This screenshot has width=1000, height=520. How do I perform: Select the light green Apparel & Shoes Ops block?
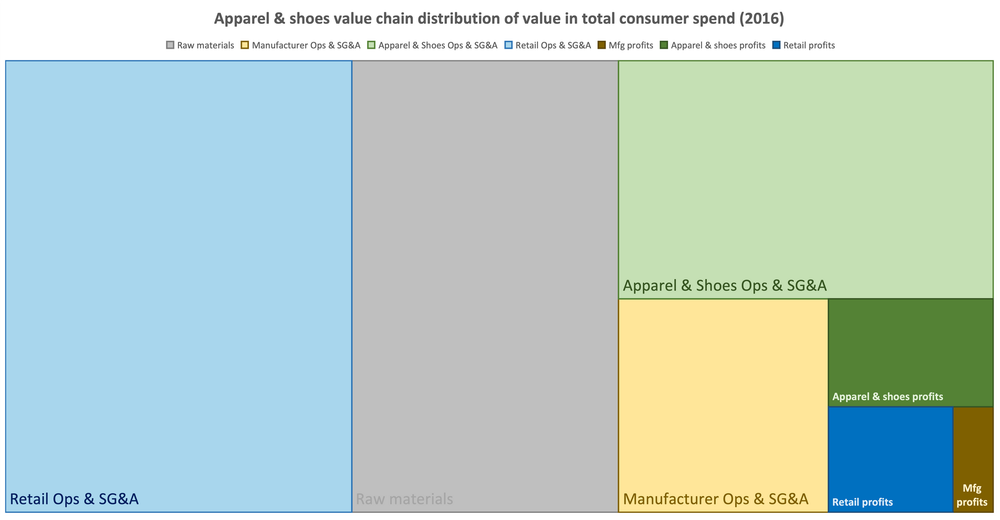(x=805, y=179)
